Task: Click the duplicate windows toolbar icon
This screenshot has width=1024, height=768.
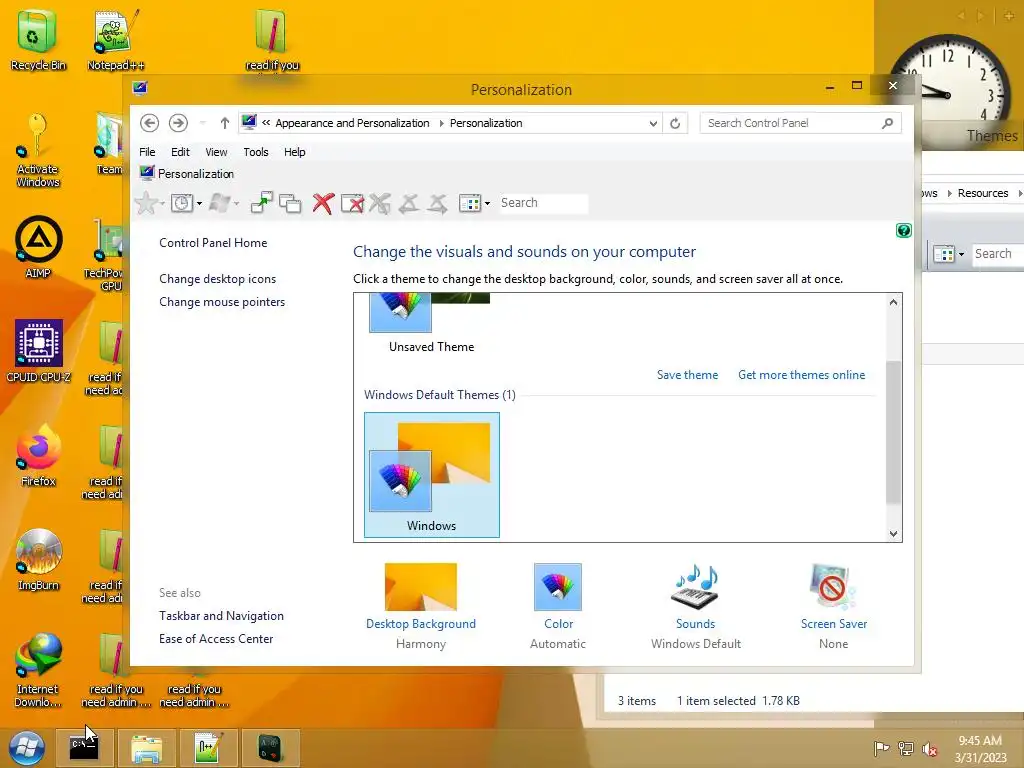Action: [290, 203]
